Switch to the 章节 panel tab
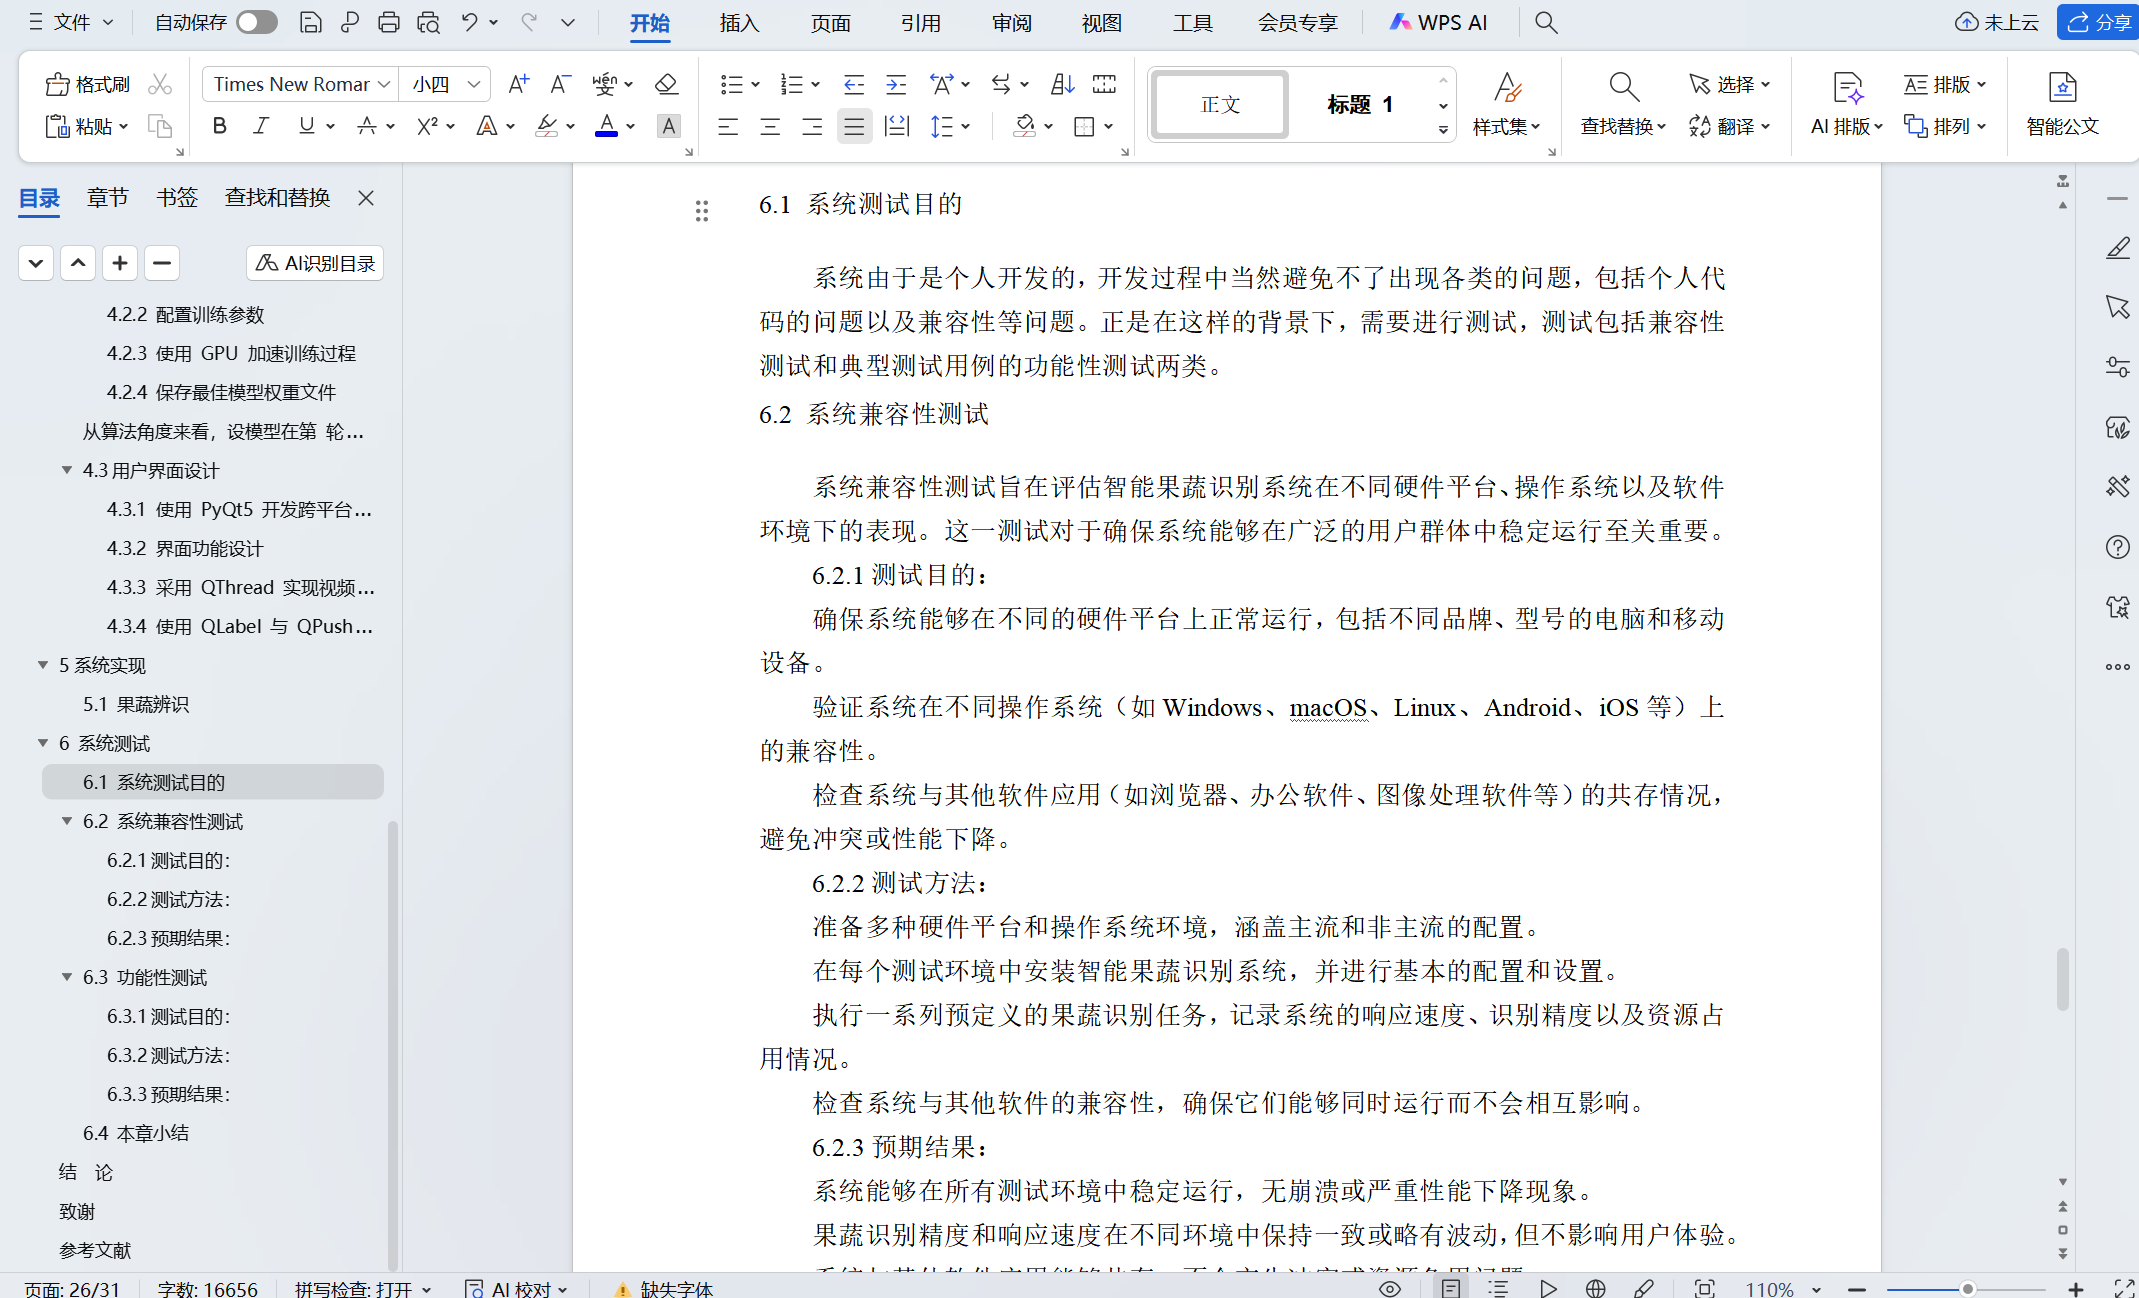Viewport: 2139px width, 1298px height. tap(107, 198)
